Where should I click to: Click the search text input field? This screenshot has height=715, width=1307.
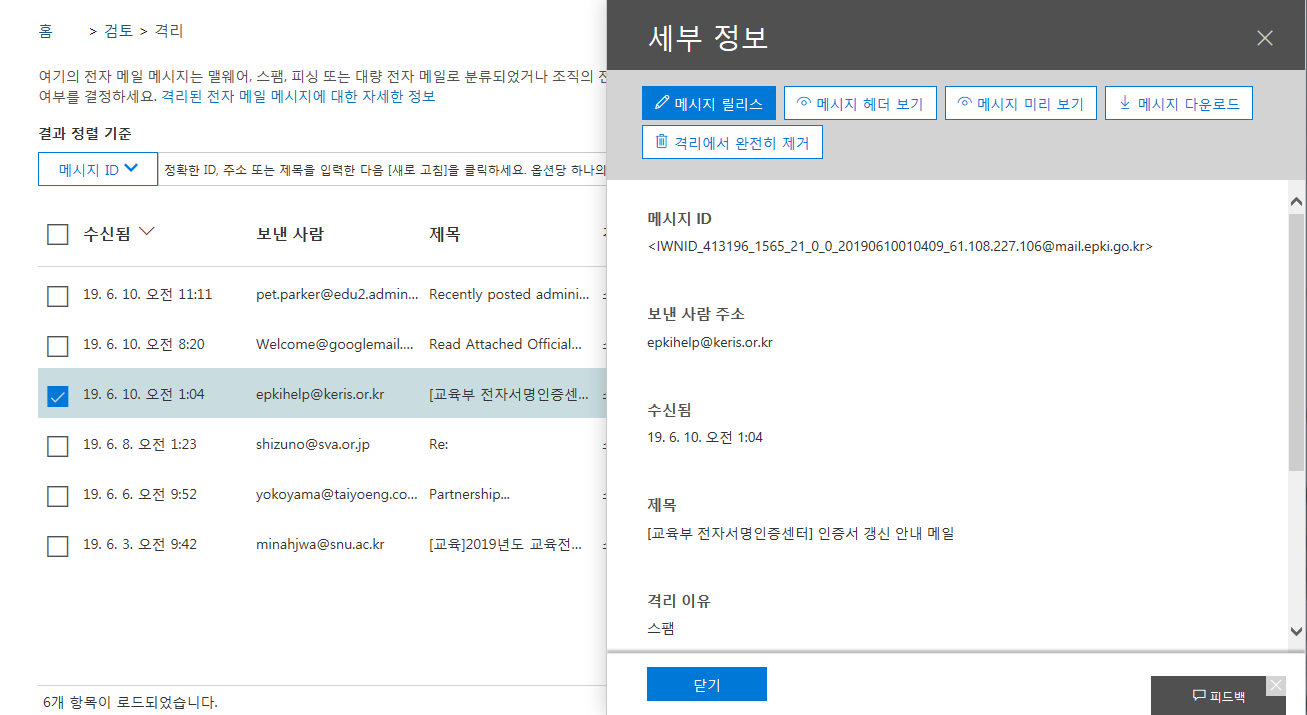383,169
